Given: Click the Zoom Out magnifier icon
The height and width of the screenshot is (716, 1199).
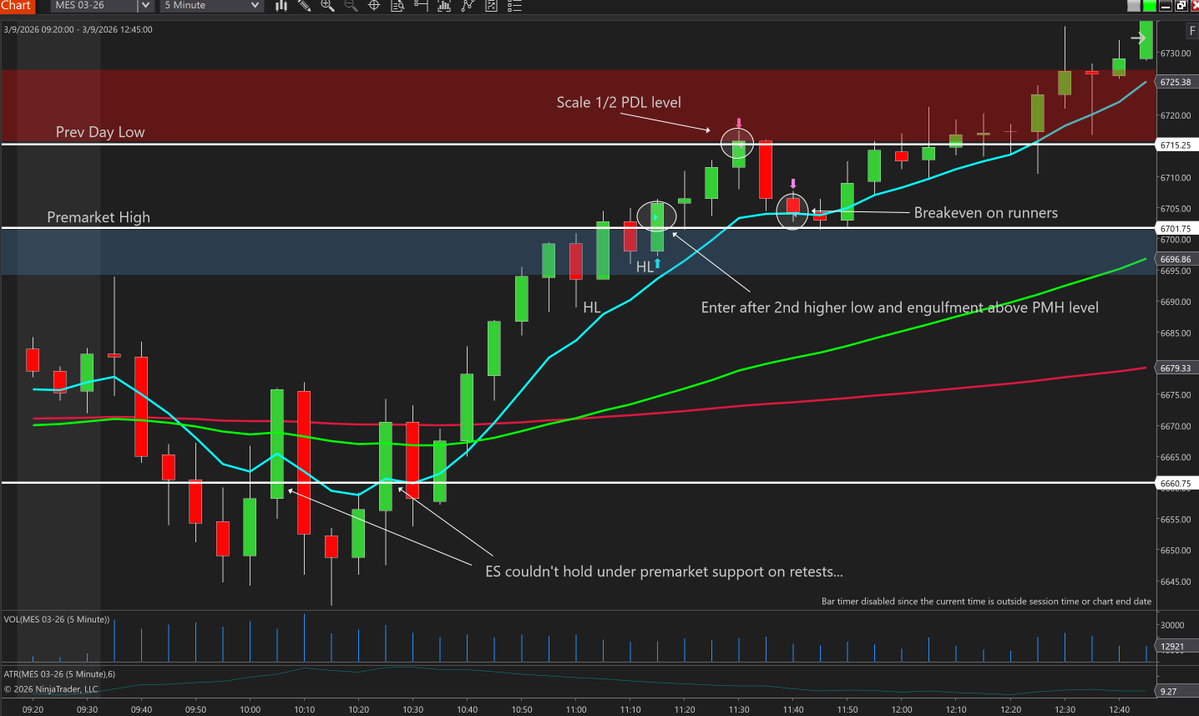Looking at the screenshot, I should [350, 6].
